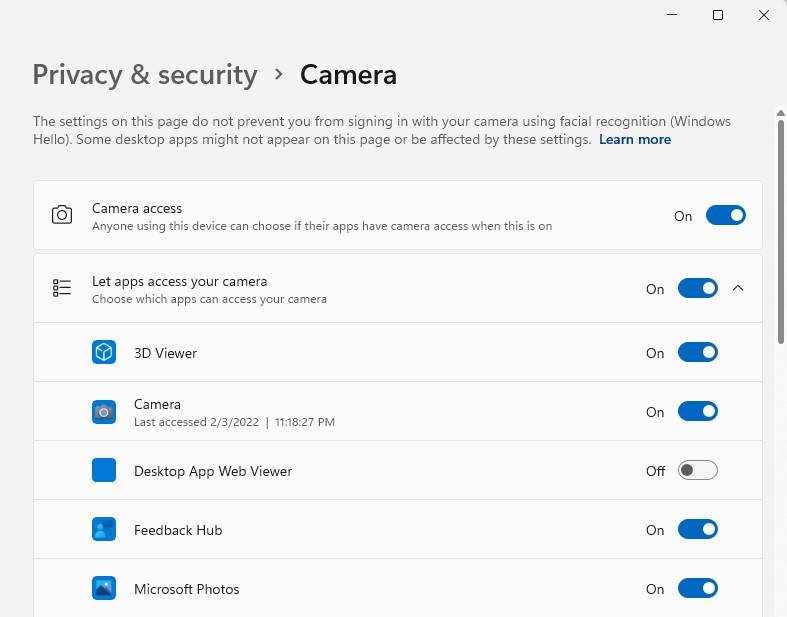
Task: Click the list icon for Let apps access
Action: click(x=62, y=288)
